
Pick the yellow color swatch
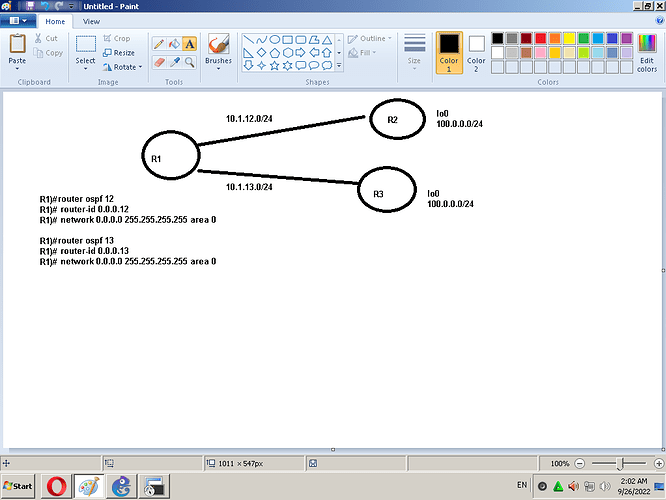[x=569, y=38]
